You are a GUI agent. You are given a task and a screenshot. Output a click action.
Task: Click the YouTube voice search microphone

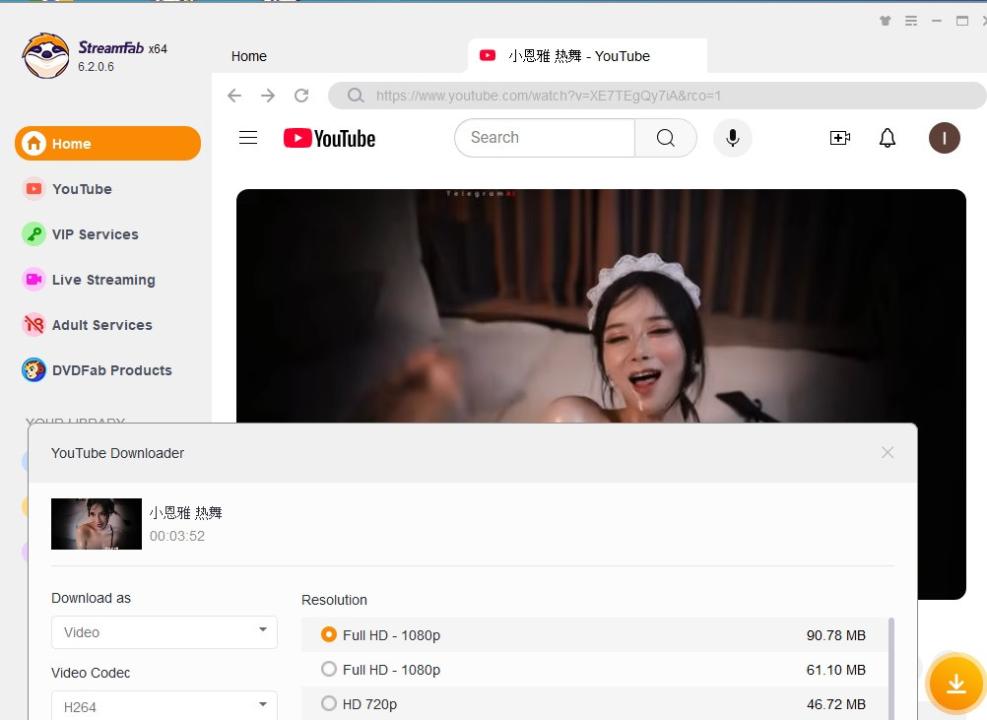click(x=732, y=138)
